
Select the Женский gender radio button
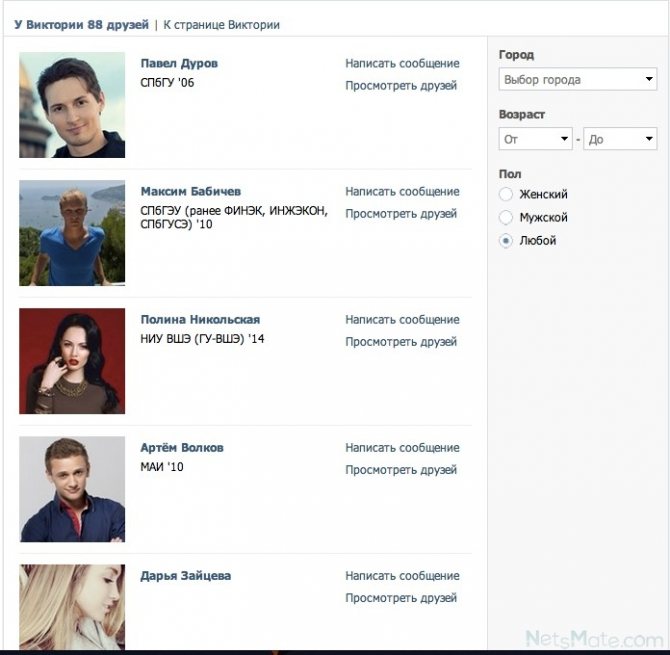(506, 194)
